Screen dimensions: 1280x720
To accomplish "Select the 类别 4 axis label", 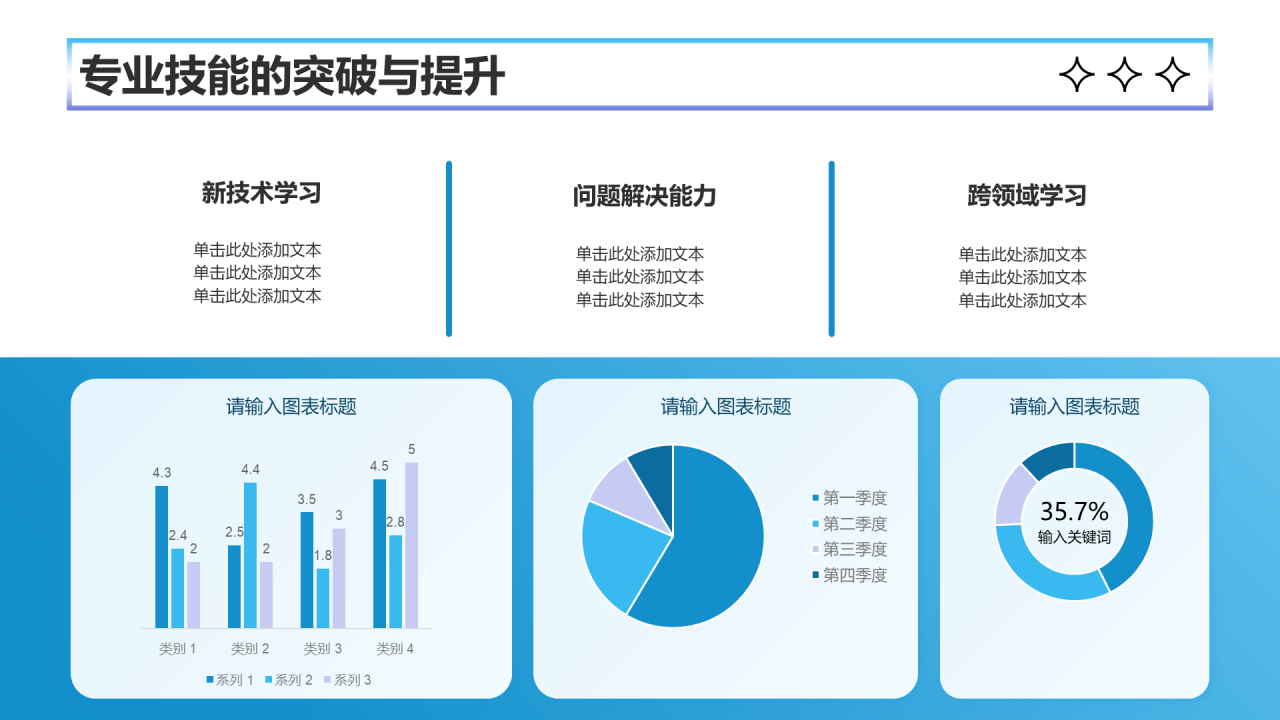I will [x=395, y=649].
